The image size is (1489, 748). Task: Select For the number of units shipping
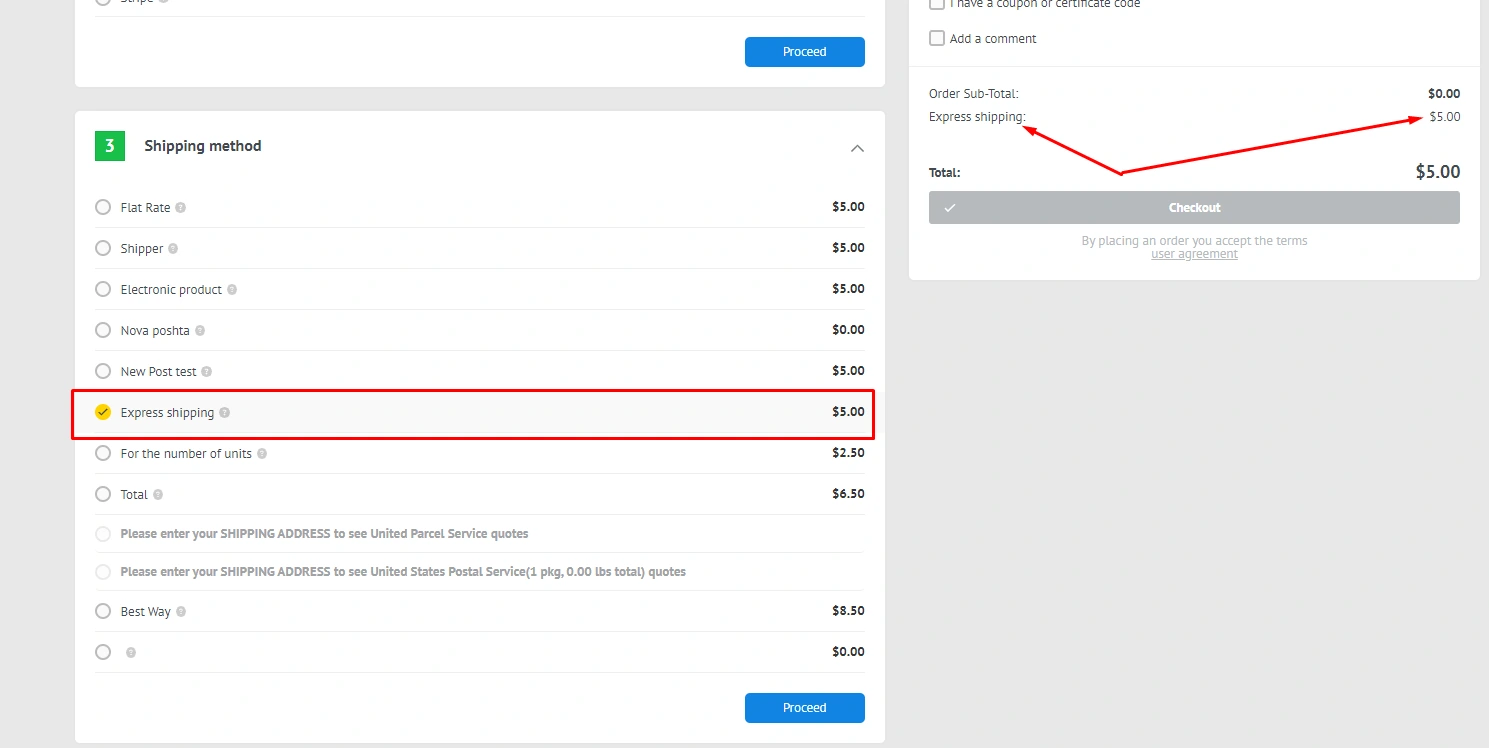pos(103,453)
